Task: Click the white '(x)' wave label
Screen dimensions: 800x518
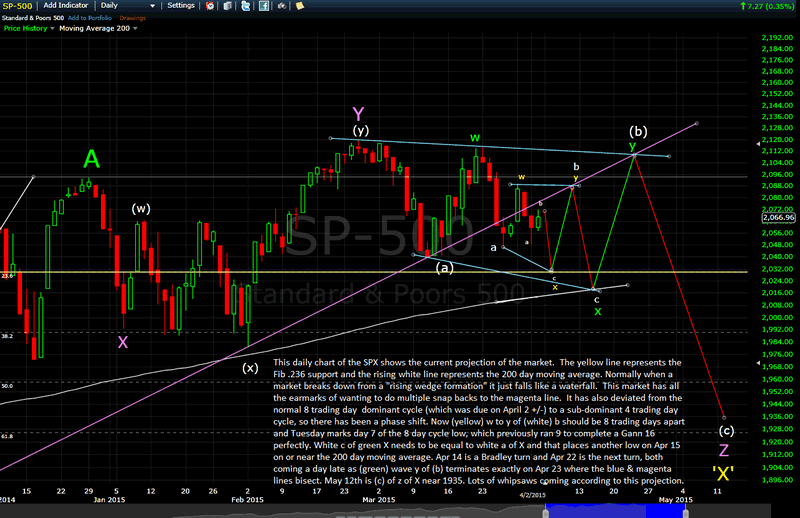Action: coord(250,368)
